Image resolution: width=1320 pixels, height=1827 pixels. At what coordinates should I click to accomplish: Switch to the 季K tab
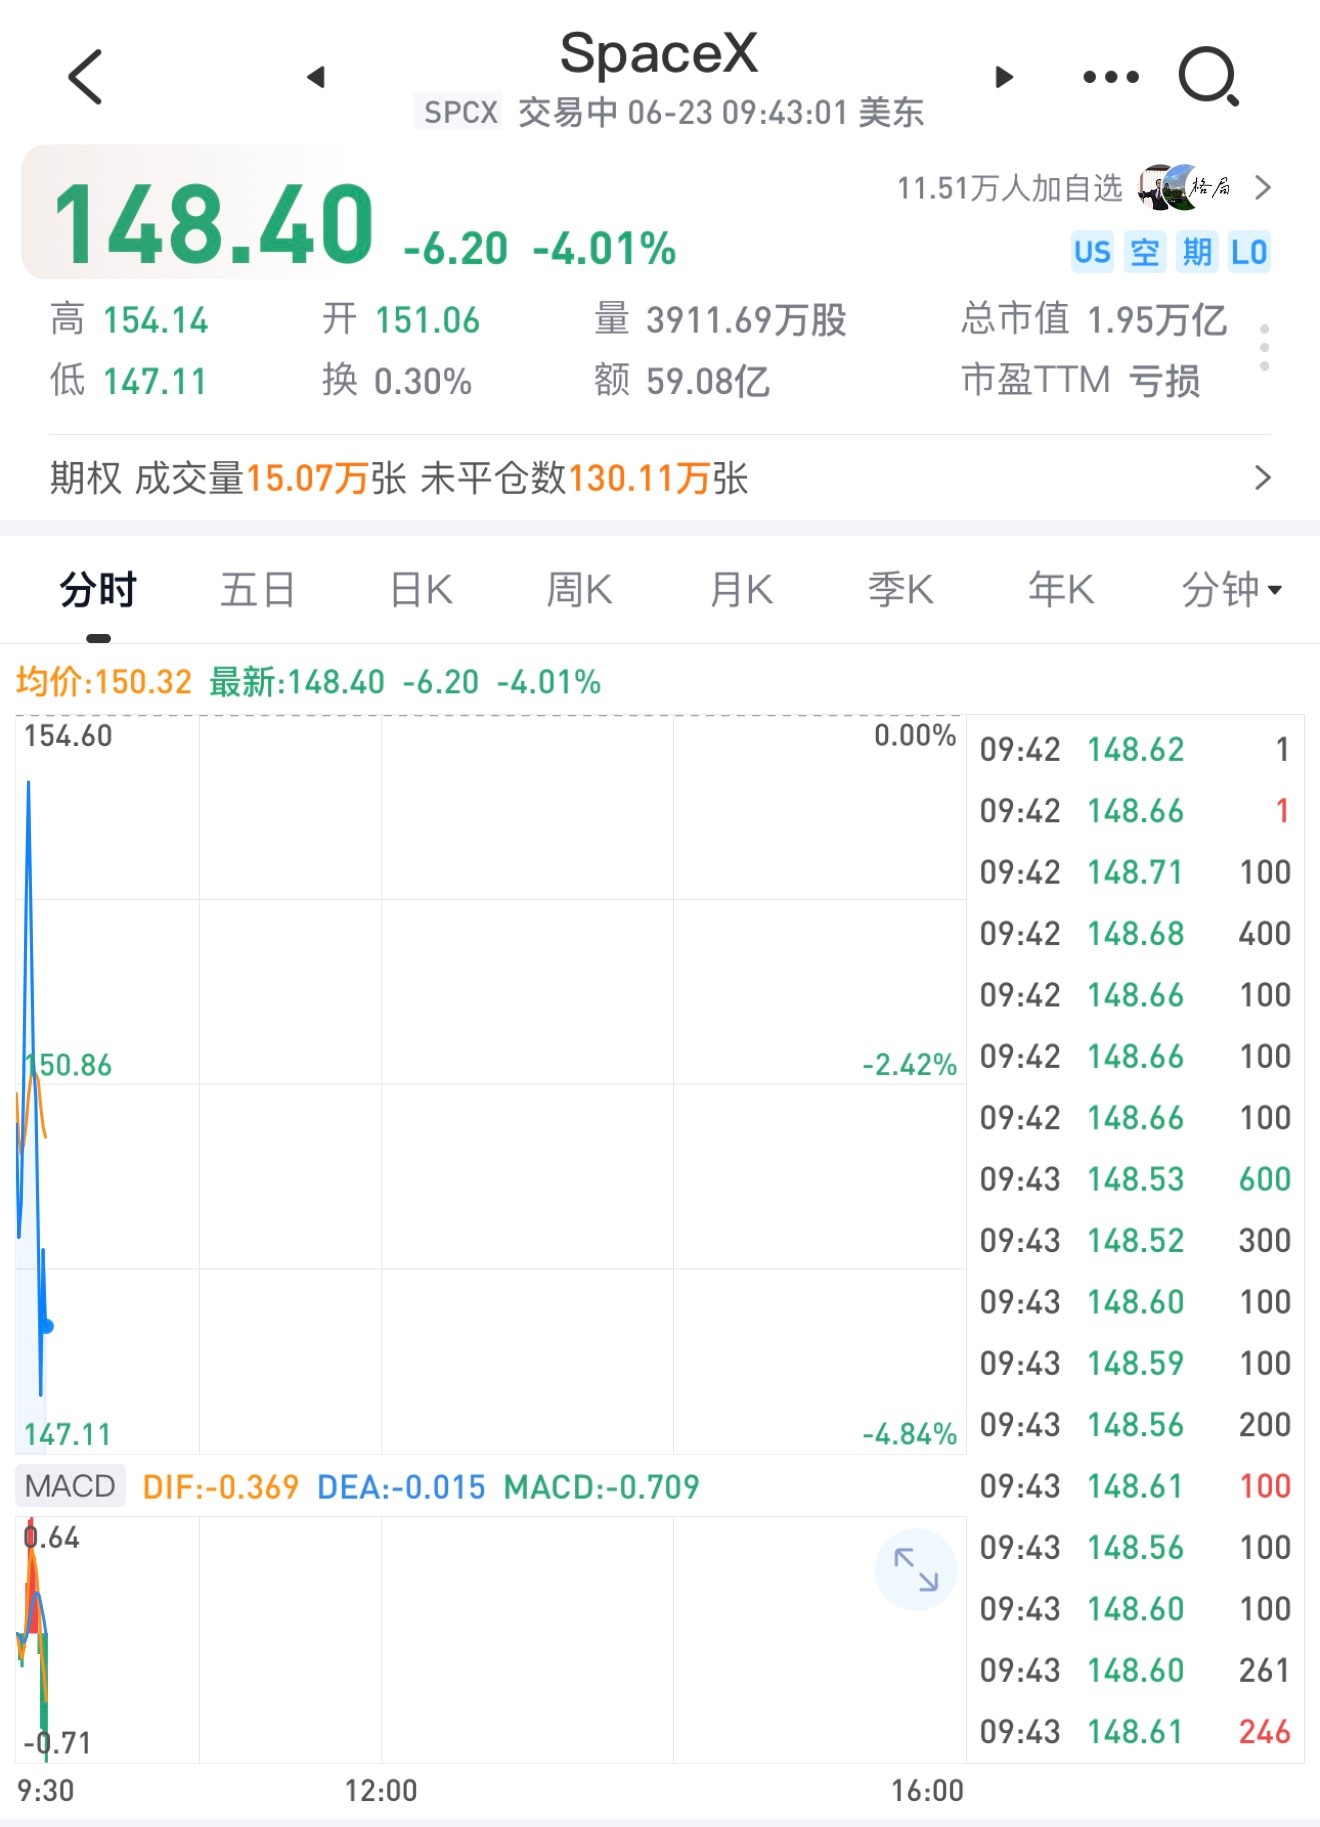pos(901,590)
